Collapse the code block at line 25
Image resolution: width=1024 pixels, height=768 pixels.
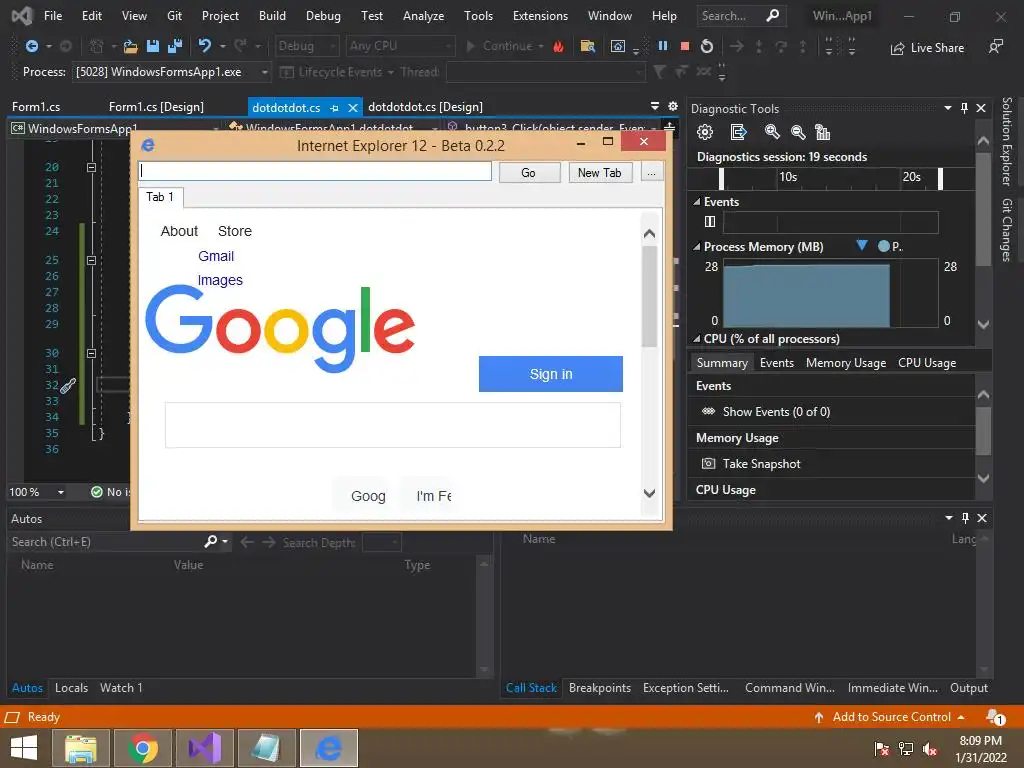[x=91, y=260]
